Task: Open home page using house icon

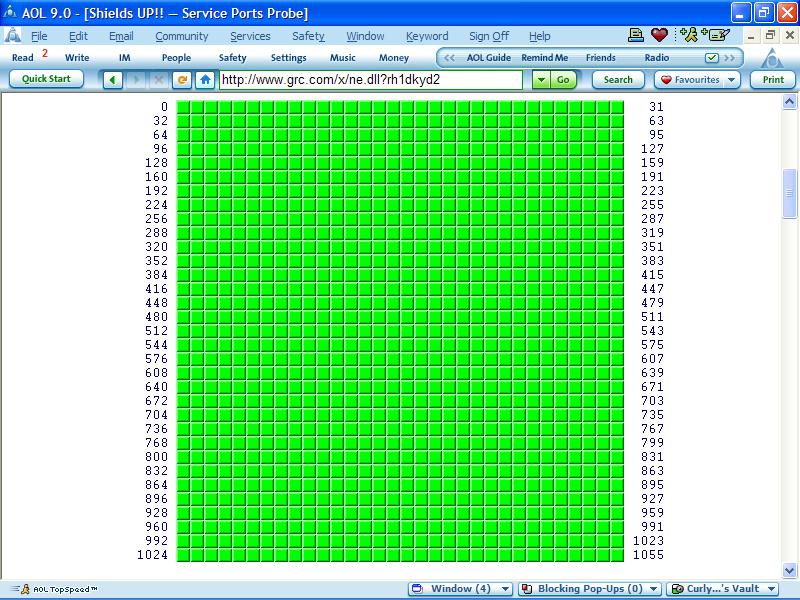Action: pos(205,80)
